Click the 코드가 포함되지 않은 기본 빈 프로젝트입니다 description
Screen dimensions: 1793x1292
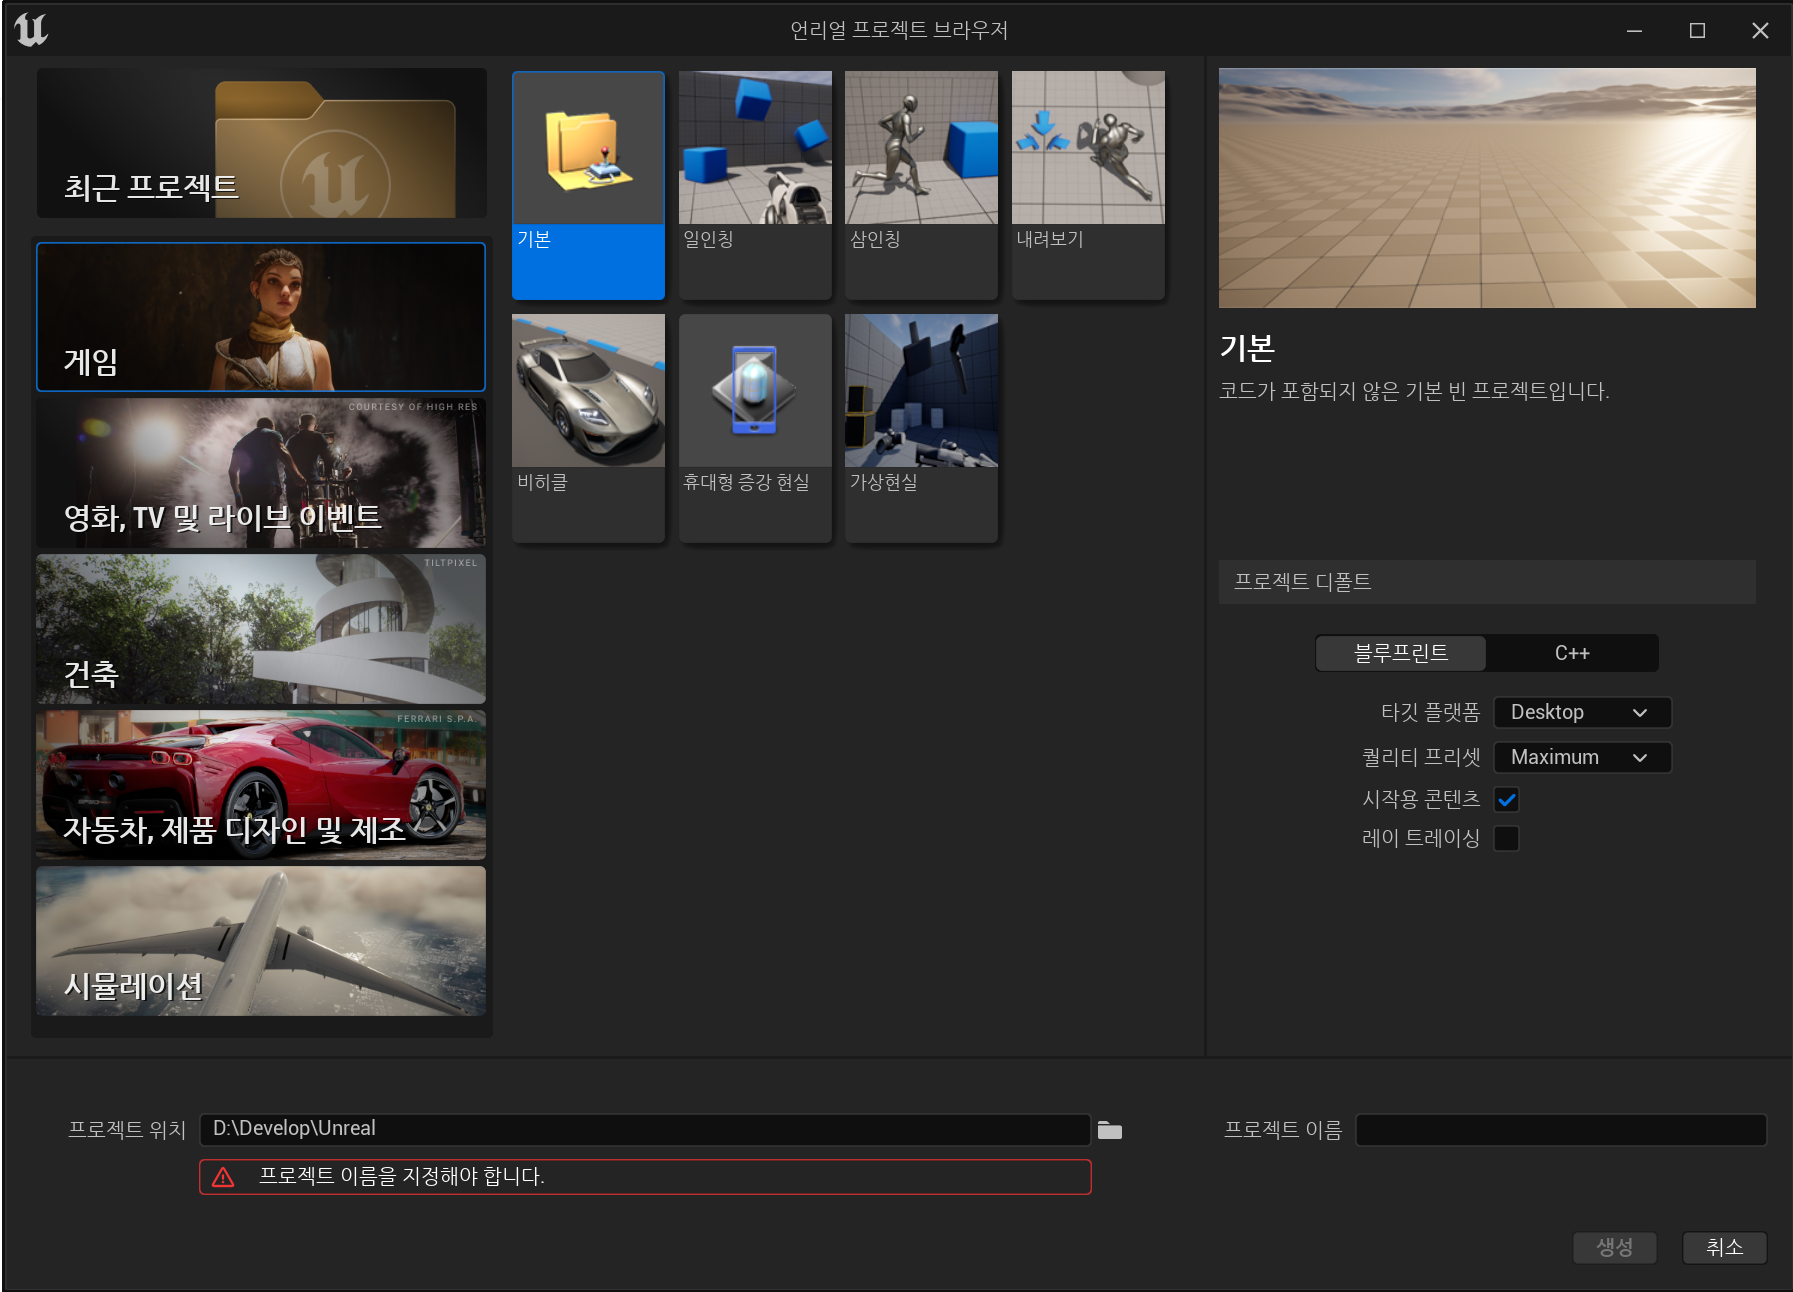tap(1414, 391)
